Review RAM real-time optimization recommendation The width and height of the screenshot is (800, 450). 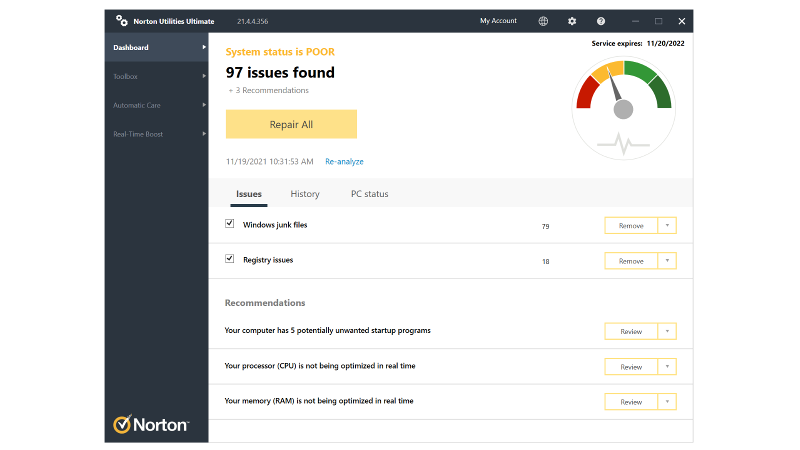pyautogui.click(x=631, y=402)
